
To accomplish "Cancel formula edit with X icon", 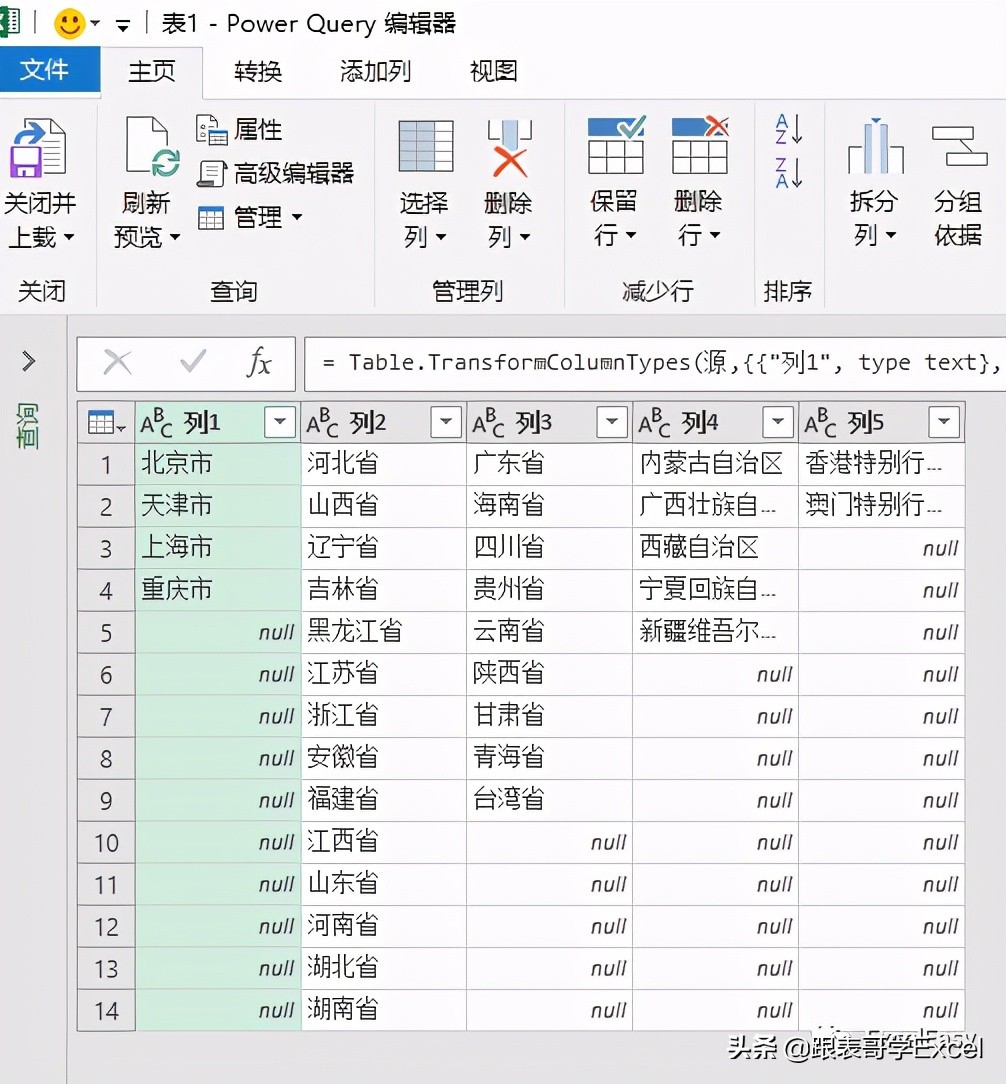I will [118, 362].
